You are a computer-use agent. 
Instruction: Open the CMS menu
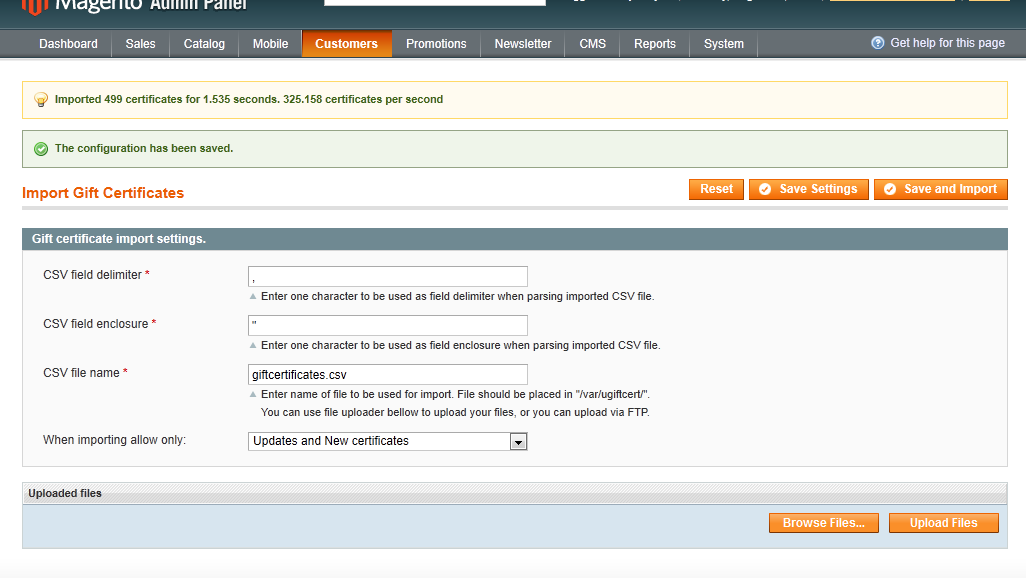point(592,44)
